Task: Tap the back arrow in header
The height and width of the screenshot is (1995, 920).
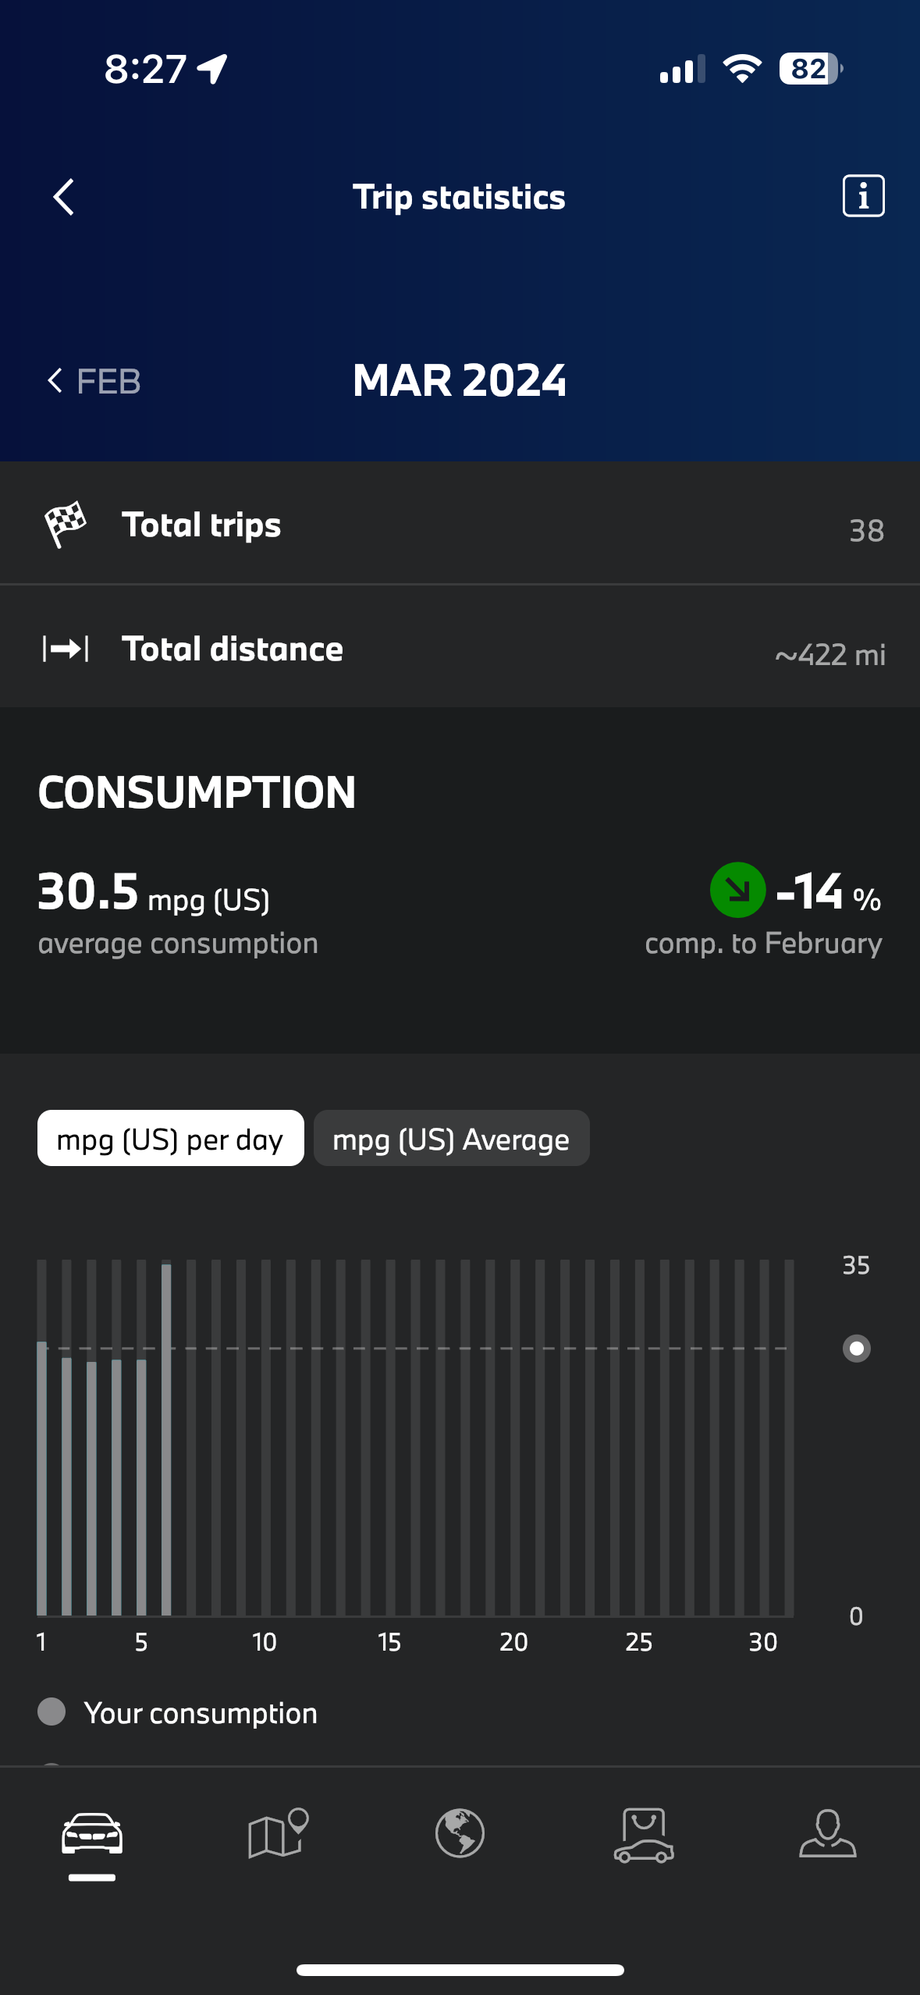Action: click(x=64, y=197)
